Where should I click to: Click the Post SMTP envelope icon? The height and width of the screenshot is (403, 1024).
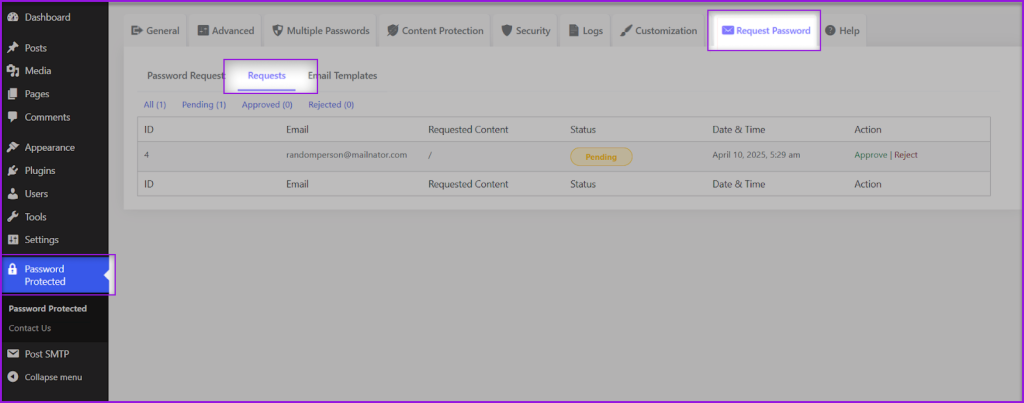12,354
